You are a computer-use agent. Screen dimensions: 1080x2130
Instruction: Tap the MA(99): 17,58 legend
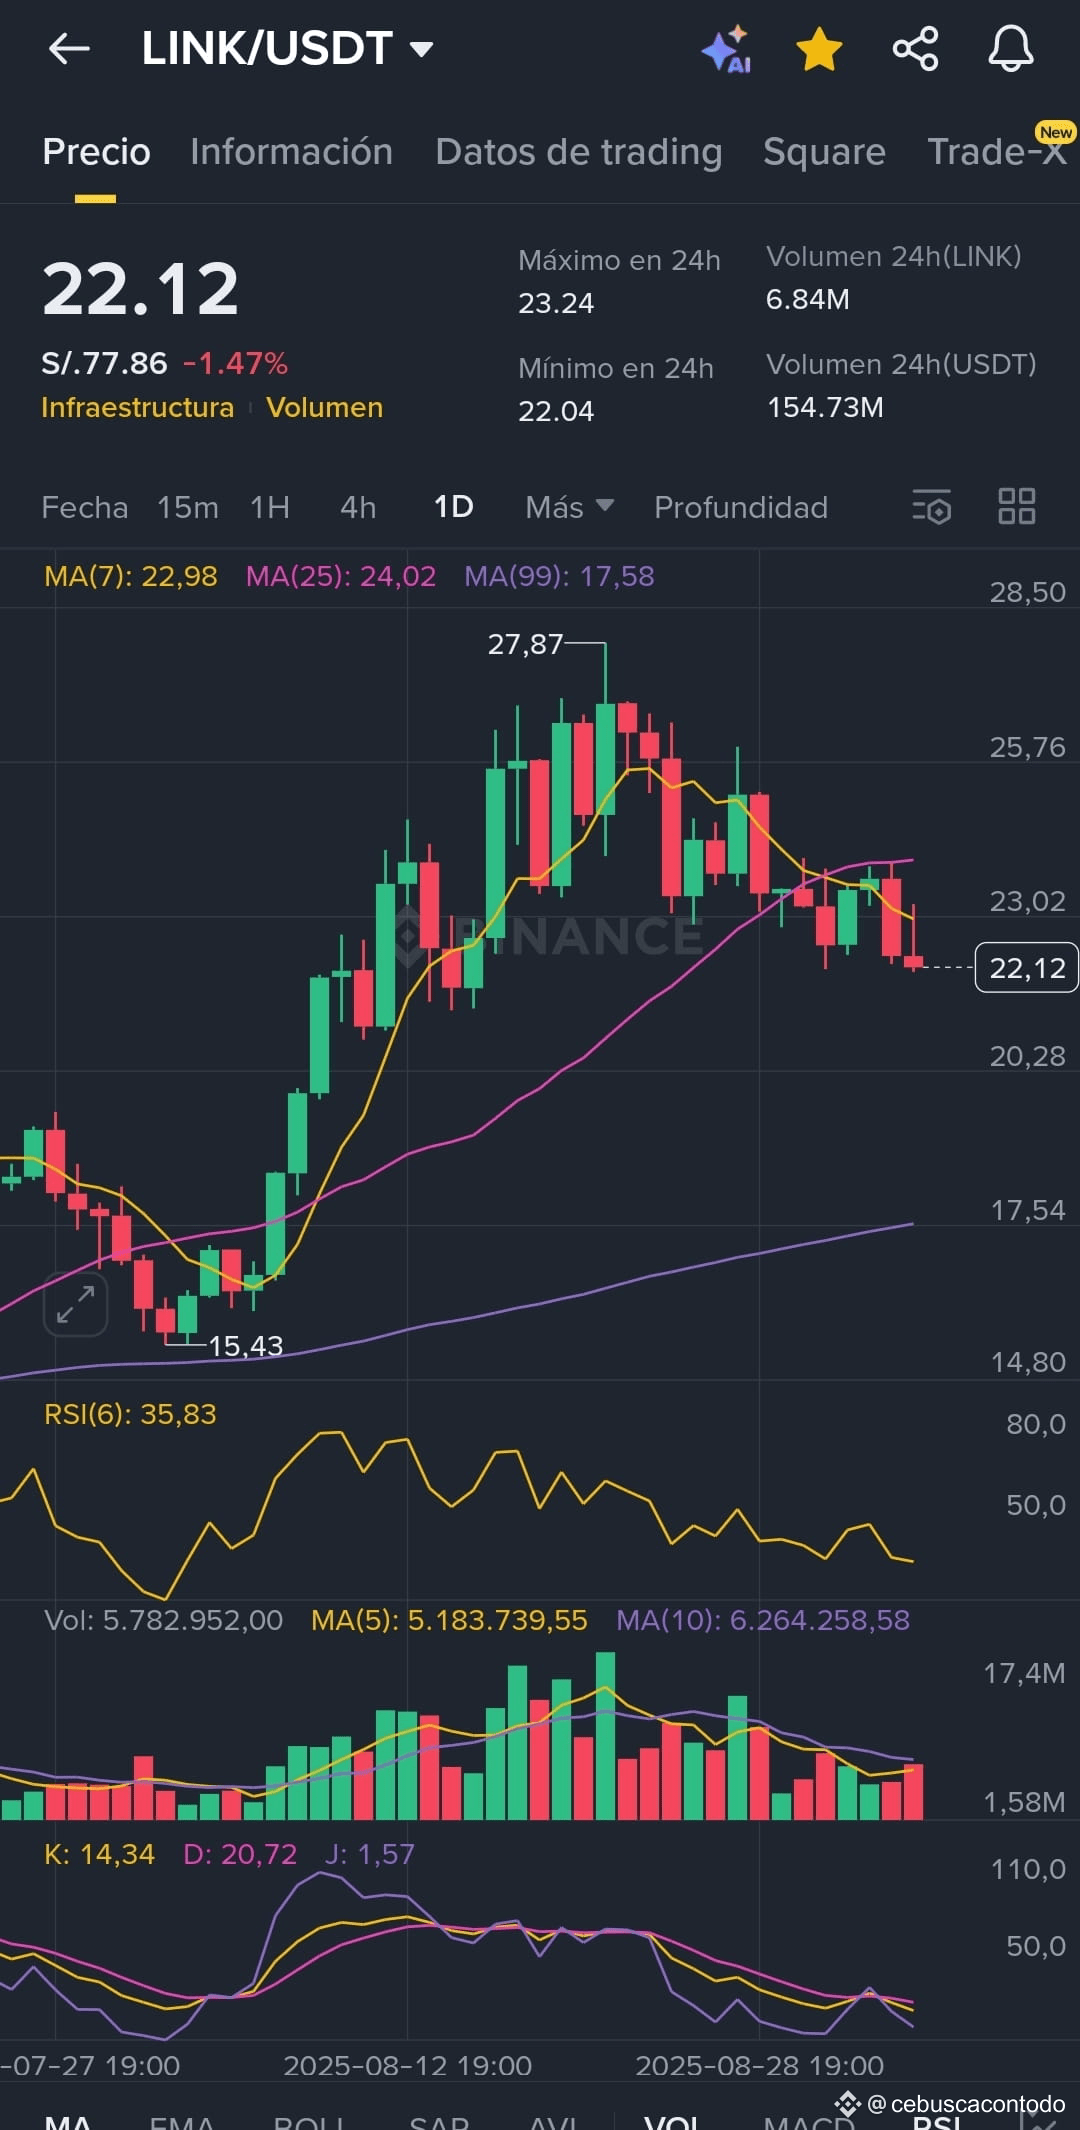559,576
